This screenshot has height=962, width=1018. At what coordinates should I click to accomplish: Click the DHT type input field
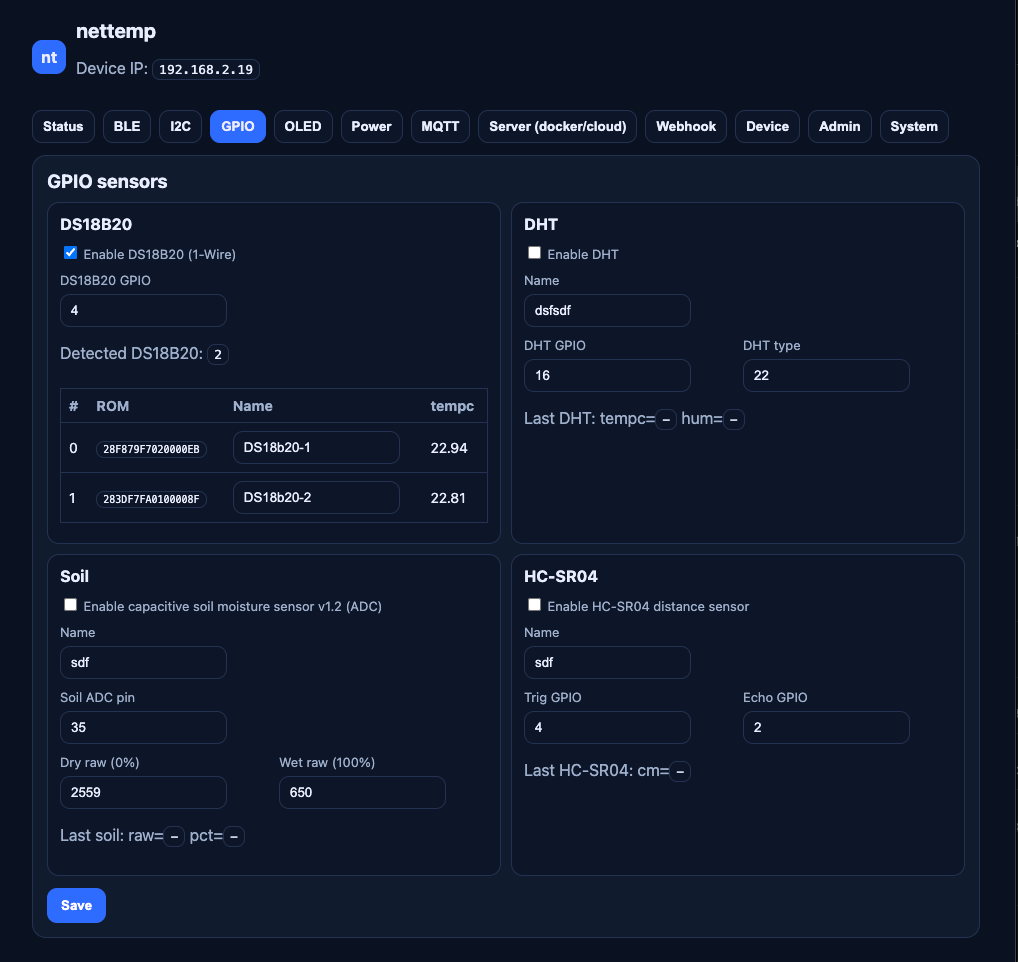(x=826, y=376)
